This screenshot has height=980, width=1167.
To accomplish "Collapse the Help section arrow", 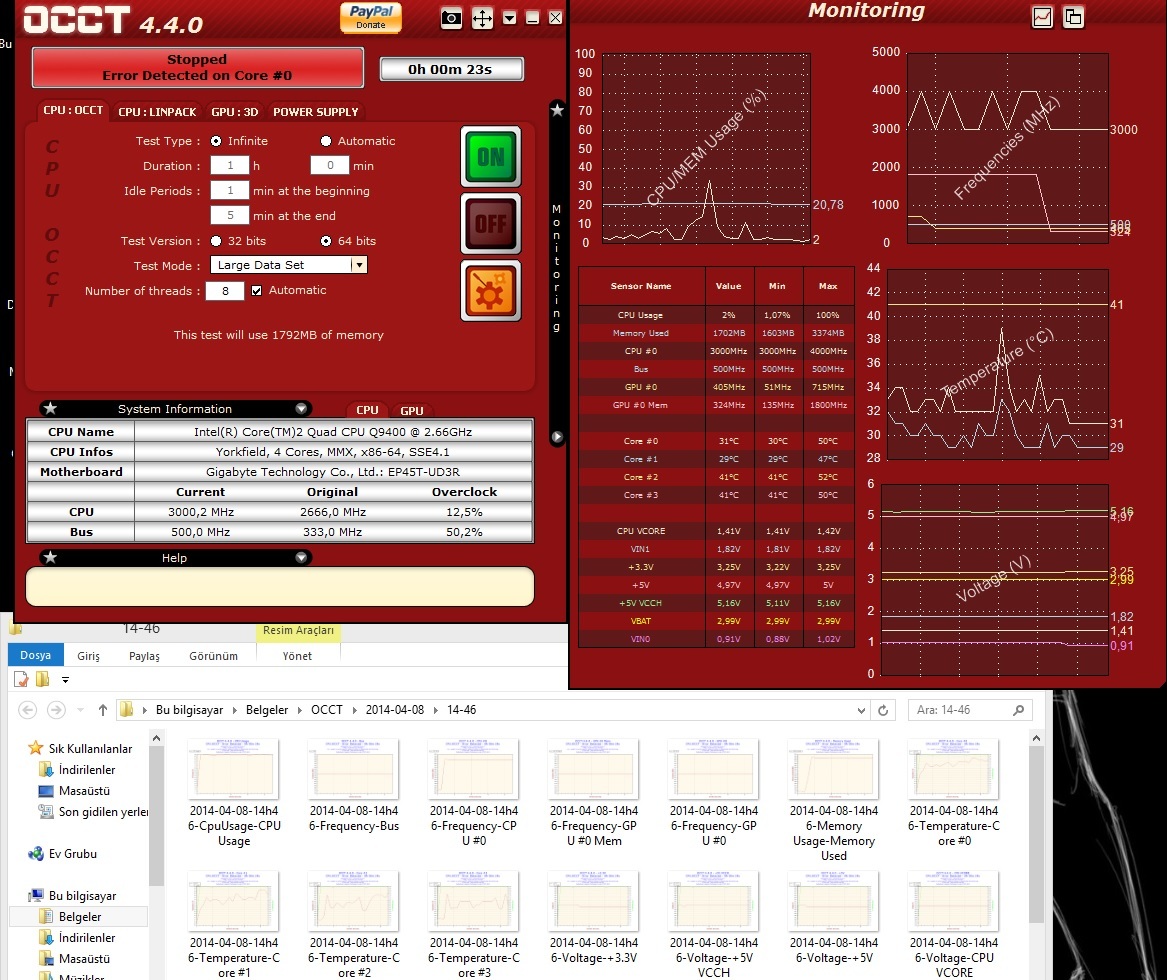I will tap(301, 558).
